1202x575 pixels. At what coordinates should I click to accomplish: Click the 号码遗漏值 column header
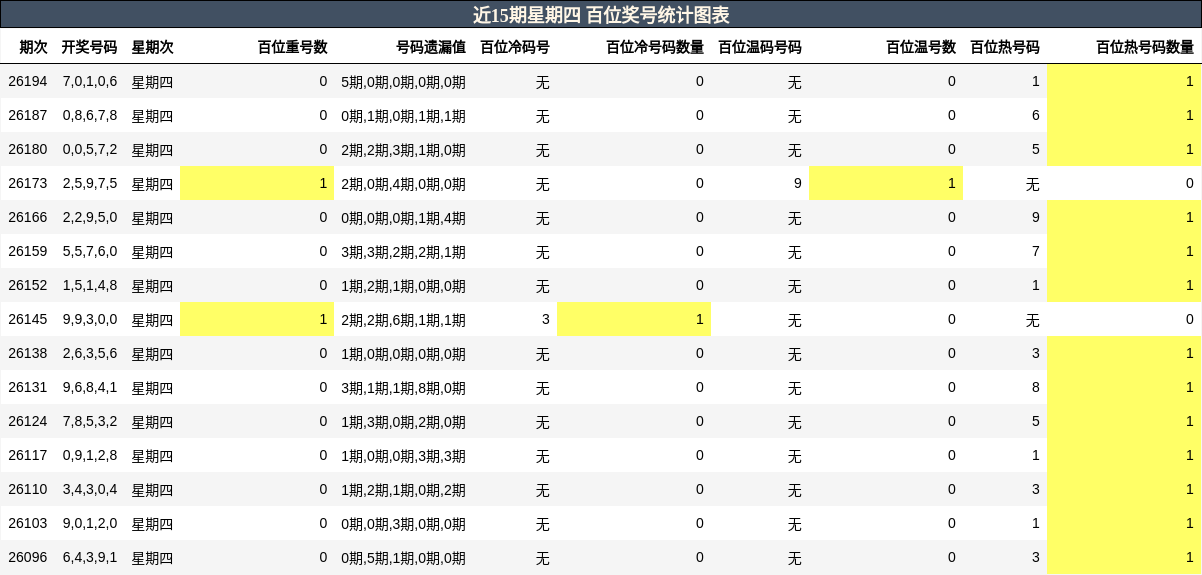point(431,47)
